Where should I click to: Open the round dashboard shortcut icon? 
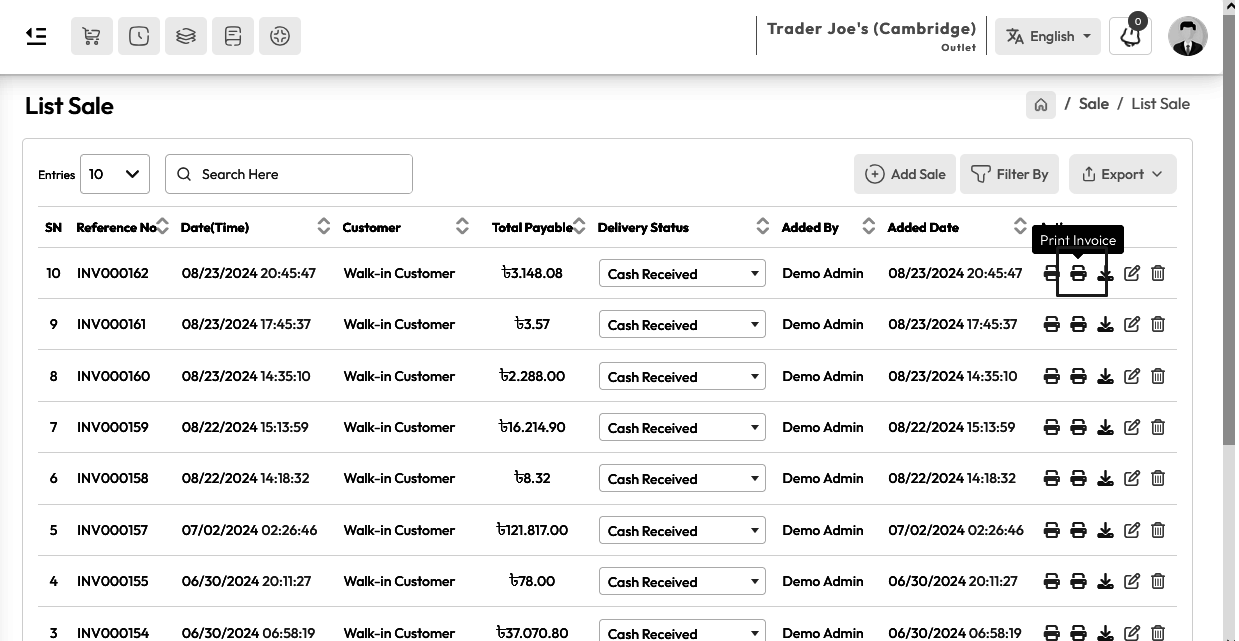pyautogui.click(x=280, y=36)
